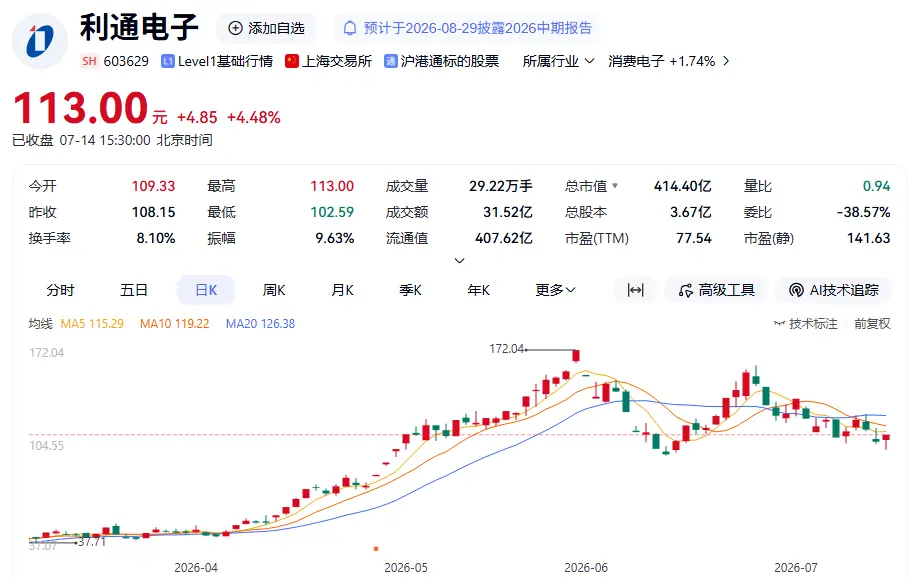Click the Level1基础行情 L1 icon
The height and width of the screenshot is (579, 915).
[x=167, y=61]
